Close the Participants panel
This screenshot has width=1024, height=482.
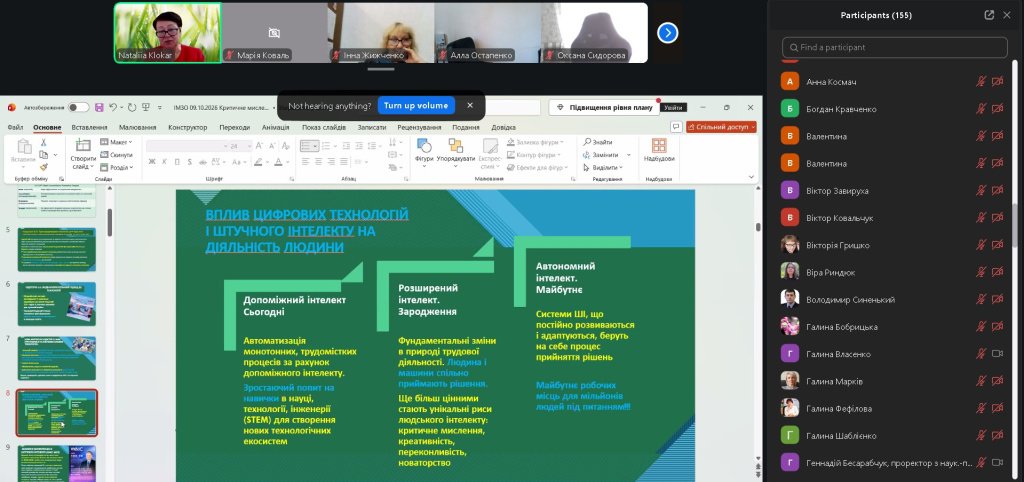tap(1007, 15)
